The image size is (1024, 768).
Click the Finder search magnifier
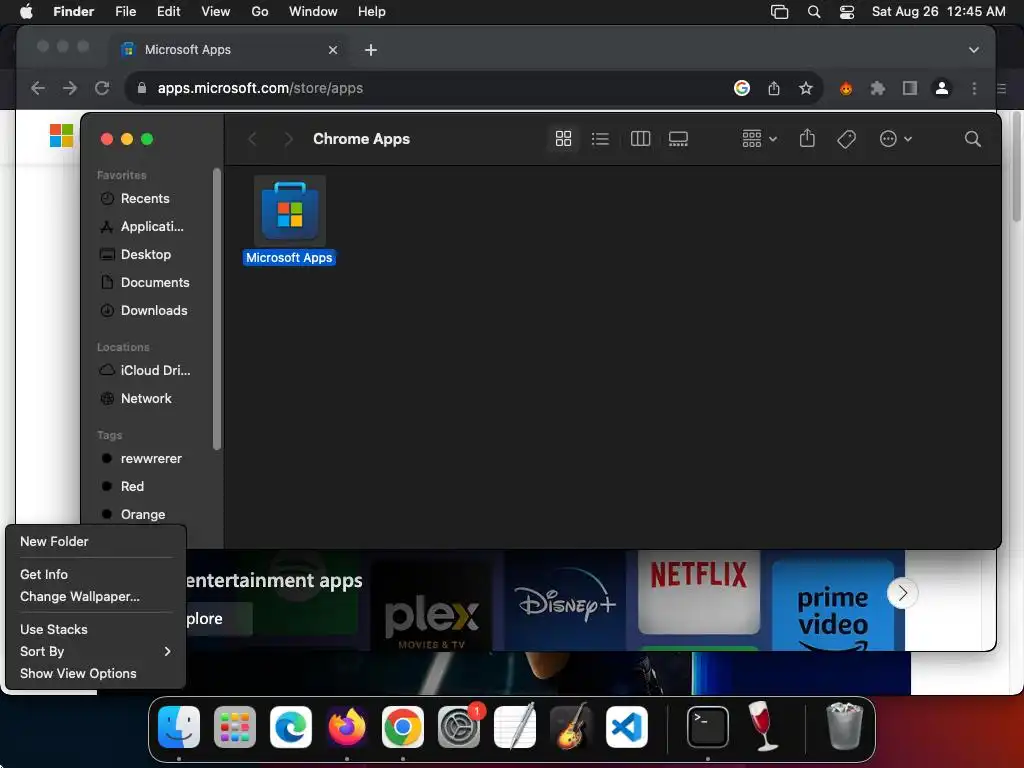972,138
